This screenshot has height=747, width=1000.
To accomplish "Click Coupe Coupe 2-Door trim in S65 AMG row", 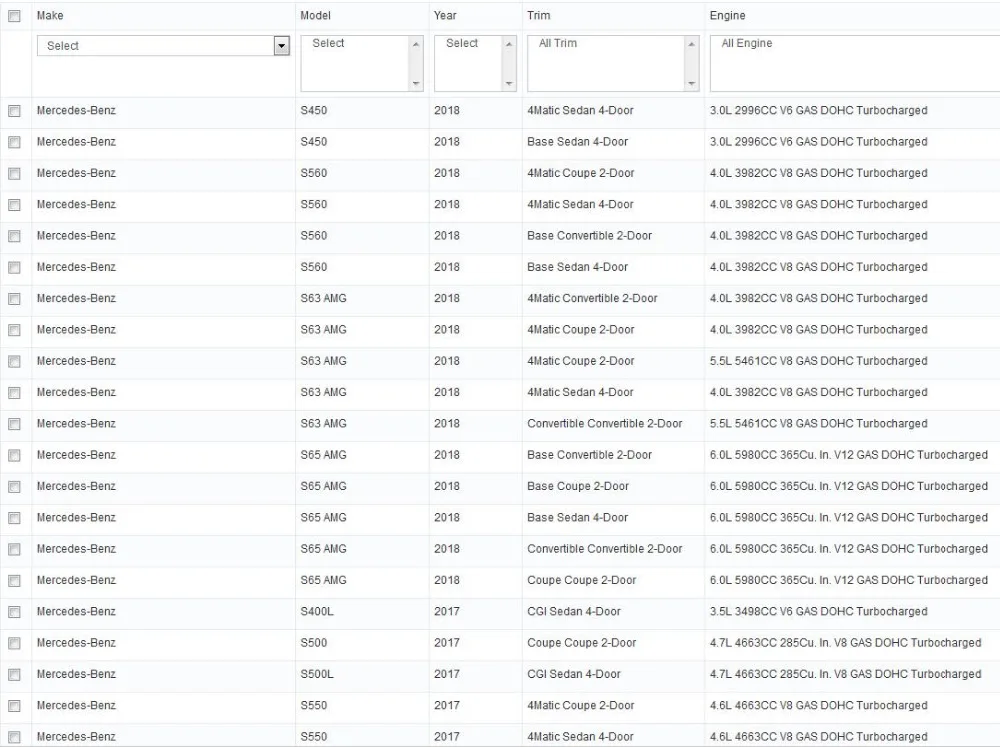I will (582, 580).
